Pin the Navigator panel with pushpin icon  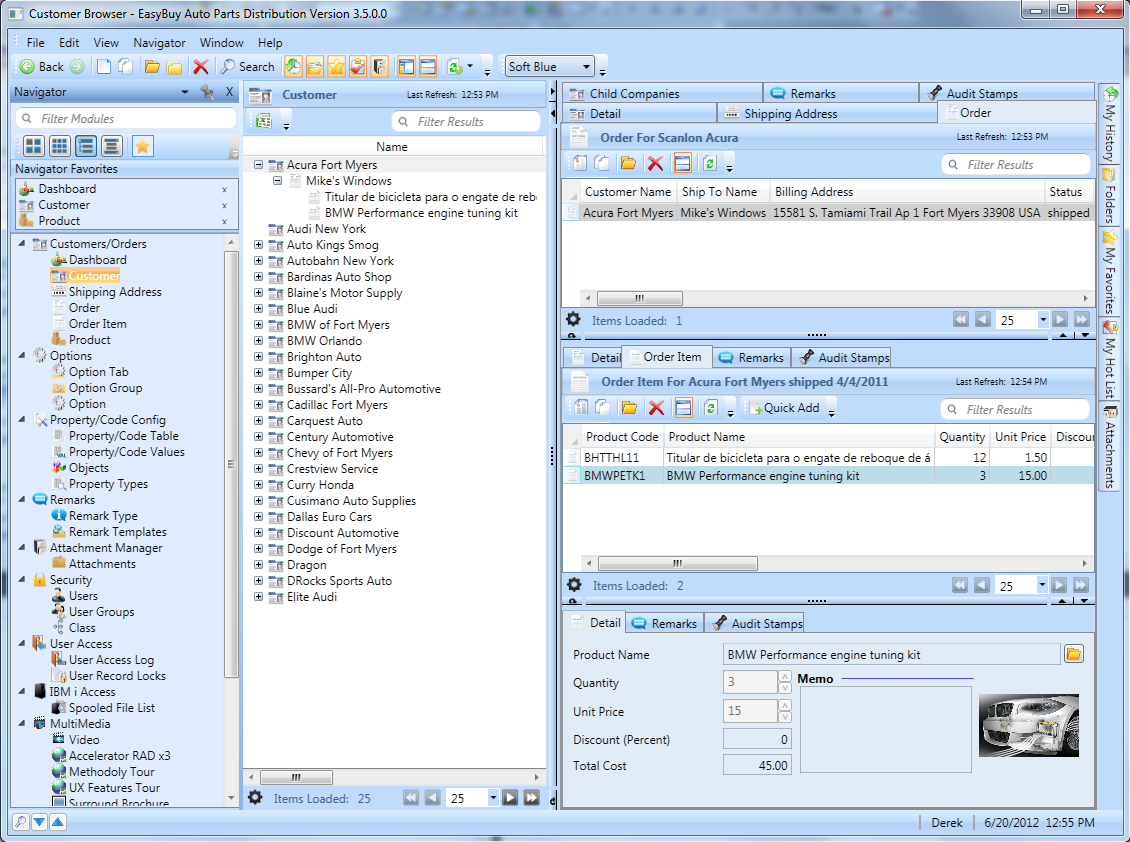[x=208, y=92]
